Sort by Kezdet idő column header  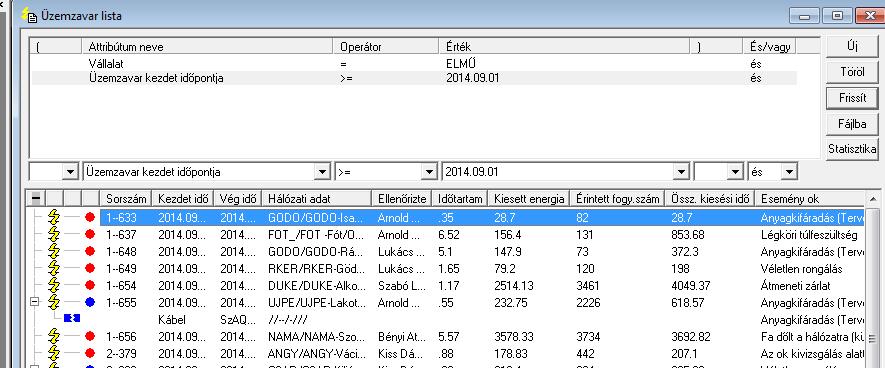(183, 199)
